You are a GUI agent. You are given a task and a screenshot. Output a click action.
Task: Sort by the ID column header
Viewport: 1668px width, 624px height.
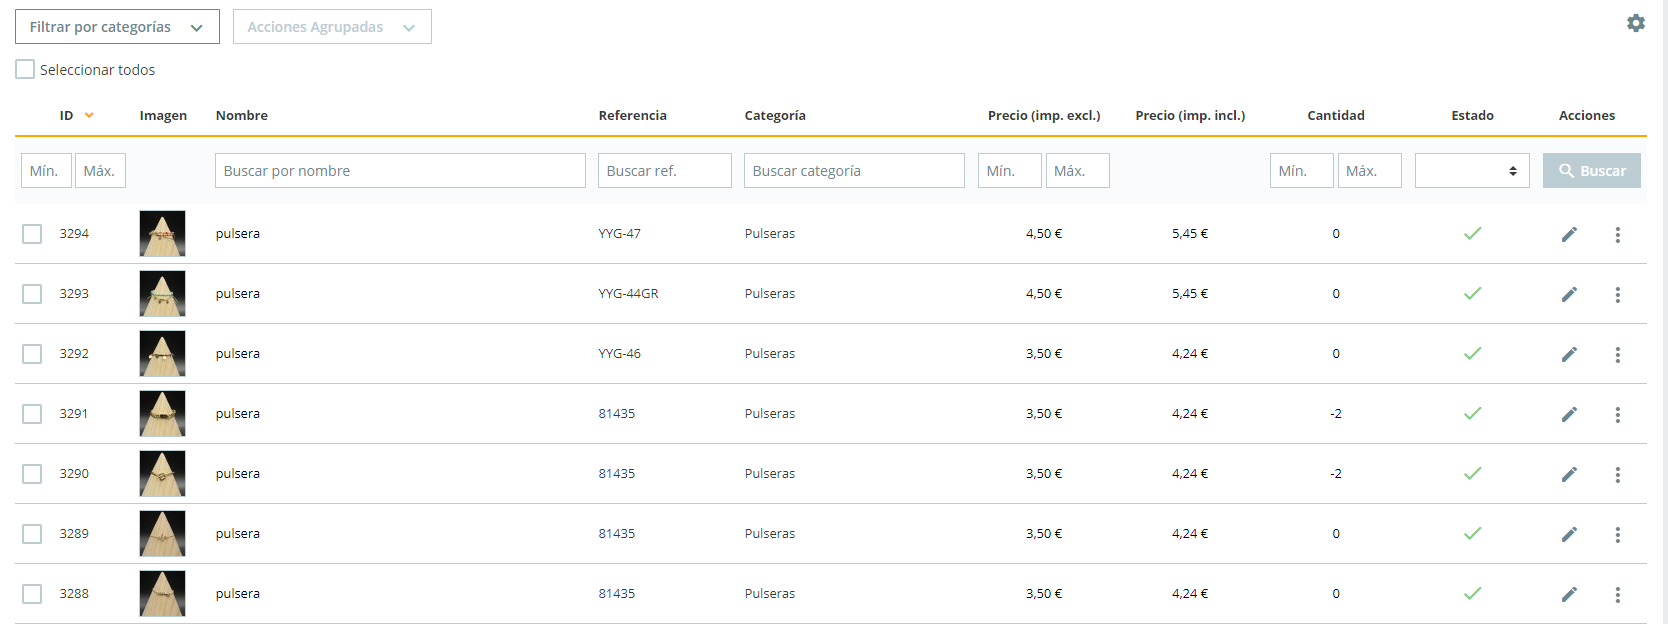point(66,116)
